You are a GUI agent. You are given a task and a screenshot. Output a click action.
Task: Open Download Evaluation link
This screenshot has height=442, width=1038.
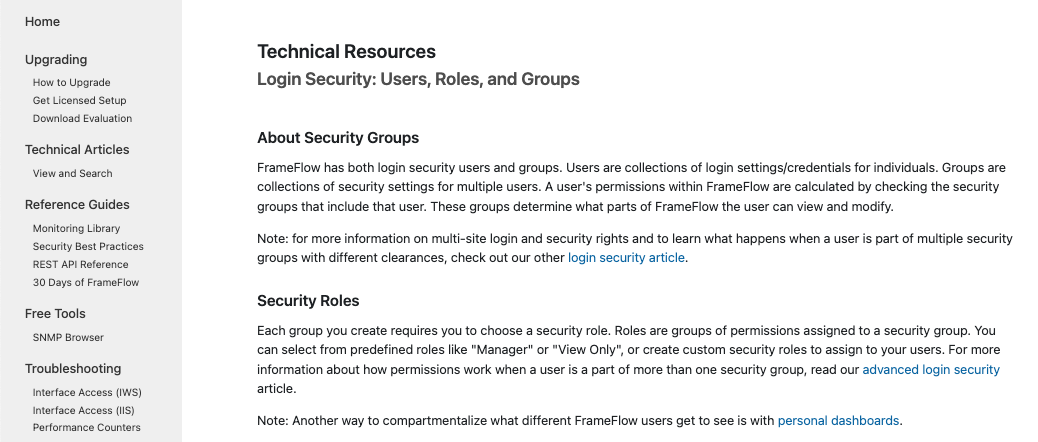(83, 118)
